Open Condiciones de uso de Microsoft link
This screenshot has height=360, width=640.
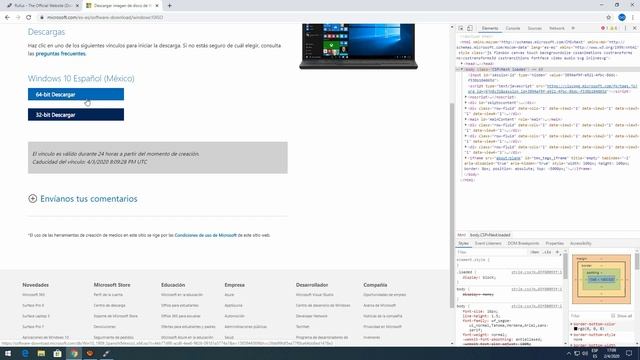[205, 235]
